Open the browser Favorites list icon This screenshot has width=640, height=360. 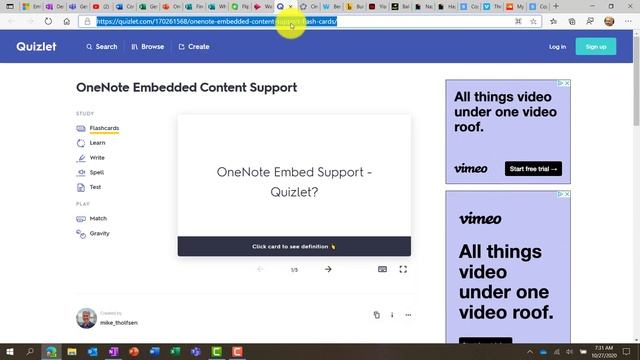[x=553, y=21]
